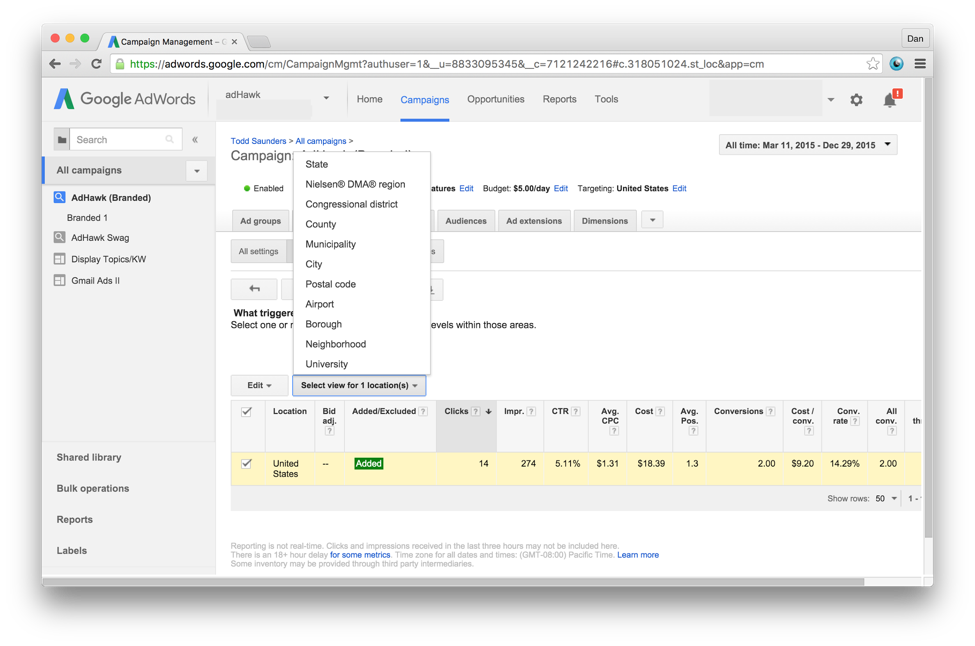Viewport: 975px width, 646px height.
Task: Click the Edit link next to Targeting
Action: pyautogui.click(x=679, y=188)
